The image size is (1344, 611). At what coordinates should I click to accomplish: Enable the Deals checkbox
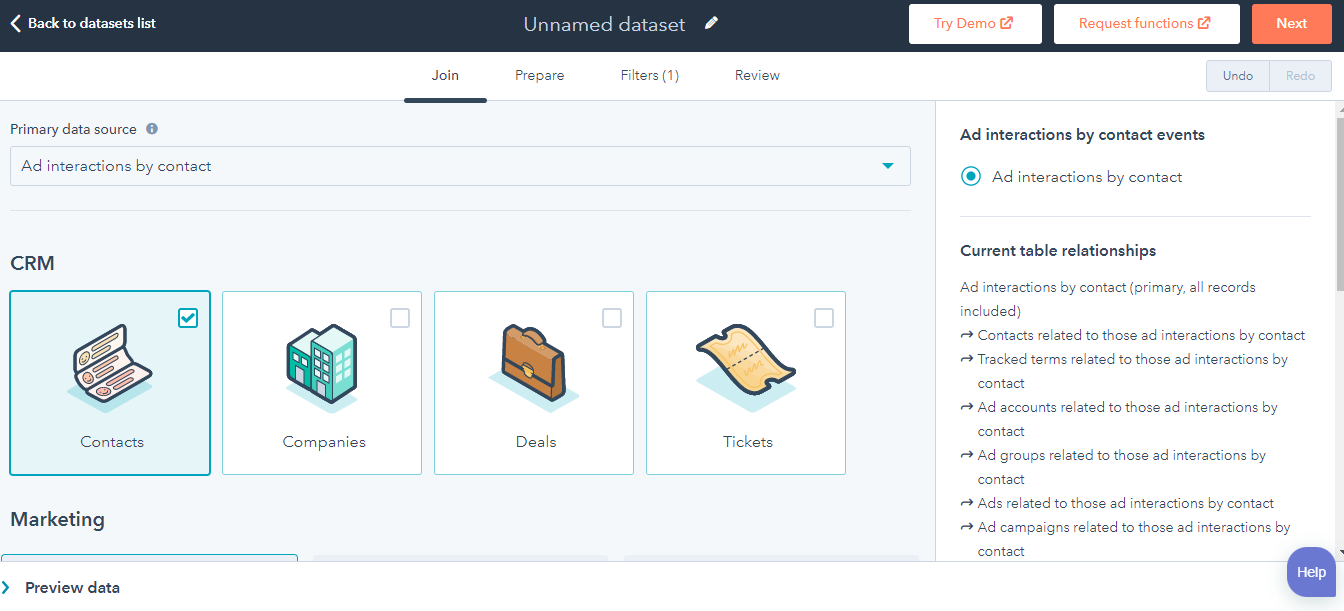click(x=612, y=318)
